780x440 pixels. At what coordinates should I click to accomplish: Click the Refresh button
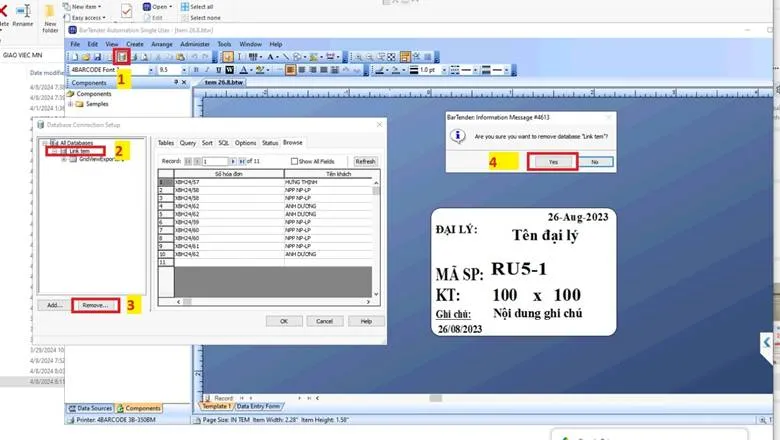click(365, 161)
